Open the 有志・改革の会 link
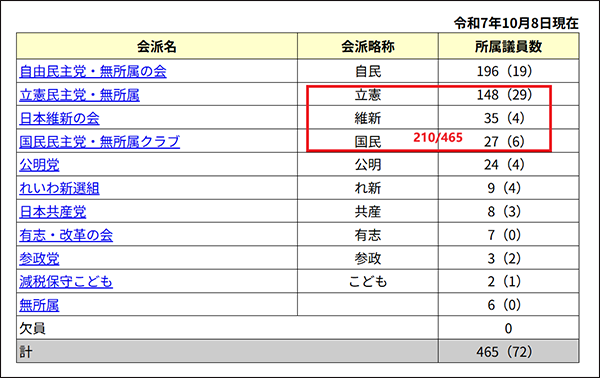600x378 pixels. (x=66, y=235)
